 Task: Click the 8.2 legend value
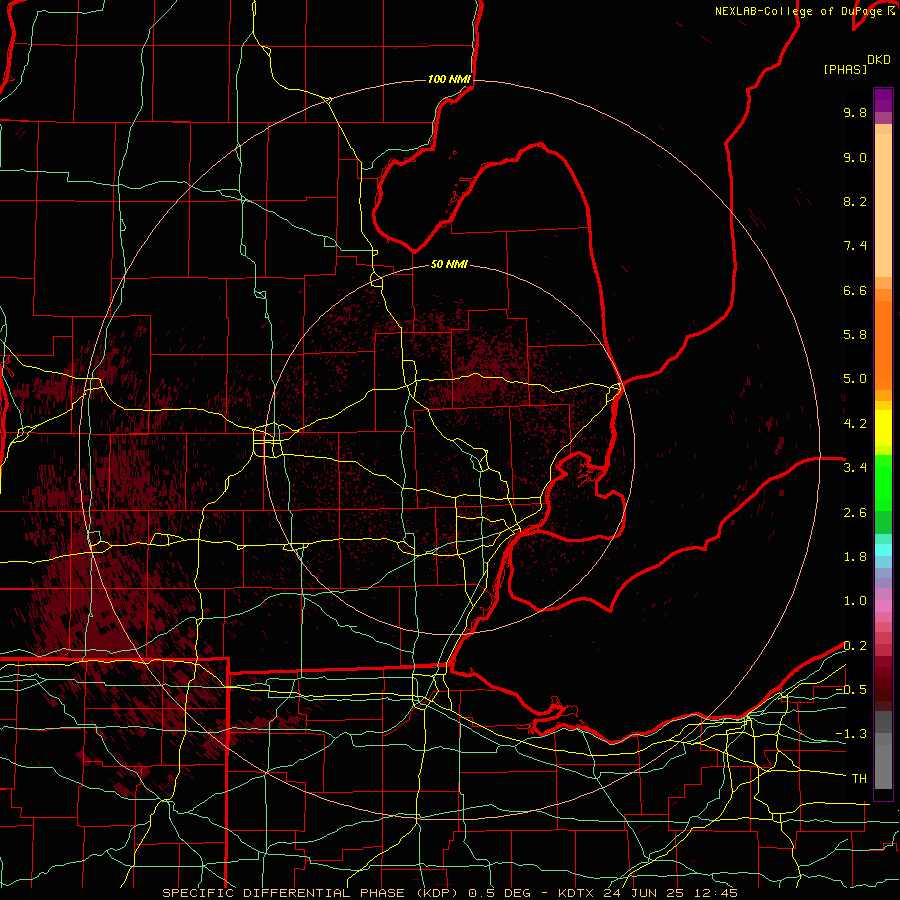[855, 201]
